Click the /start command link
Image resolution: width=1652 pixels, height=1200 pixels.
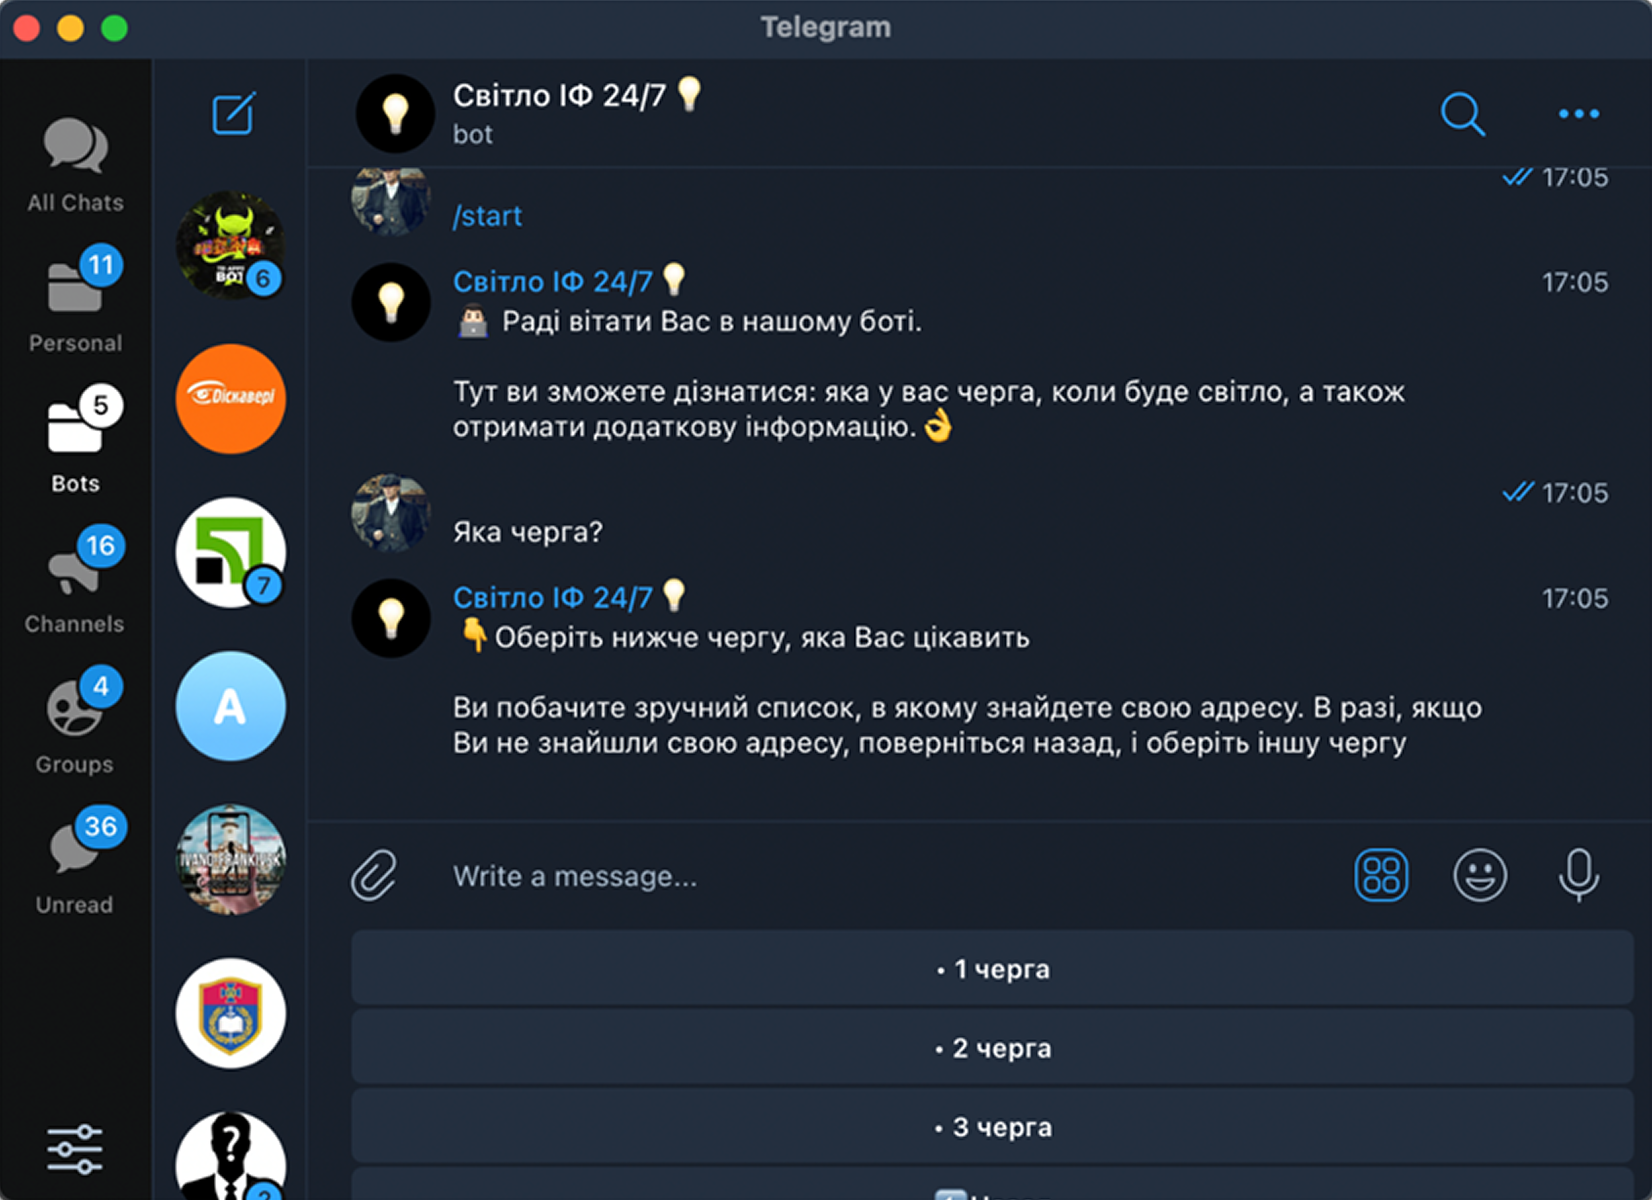(x=487, y=216)
